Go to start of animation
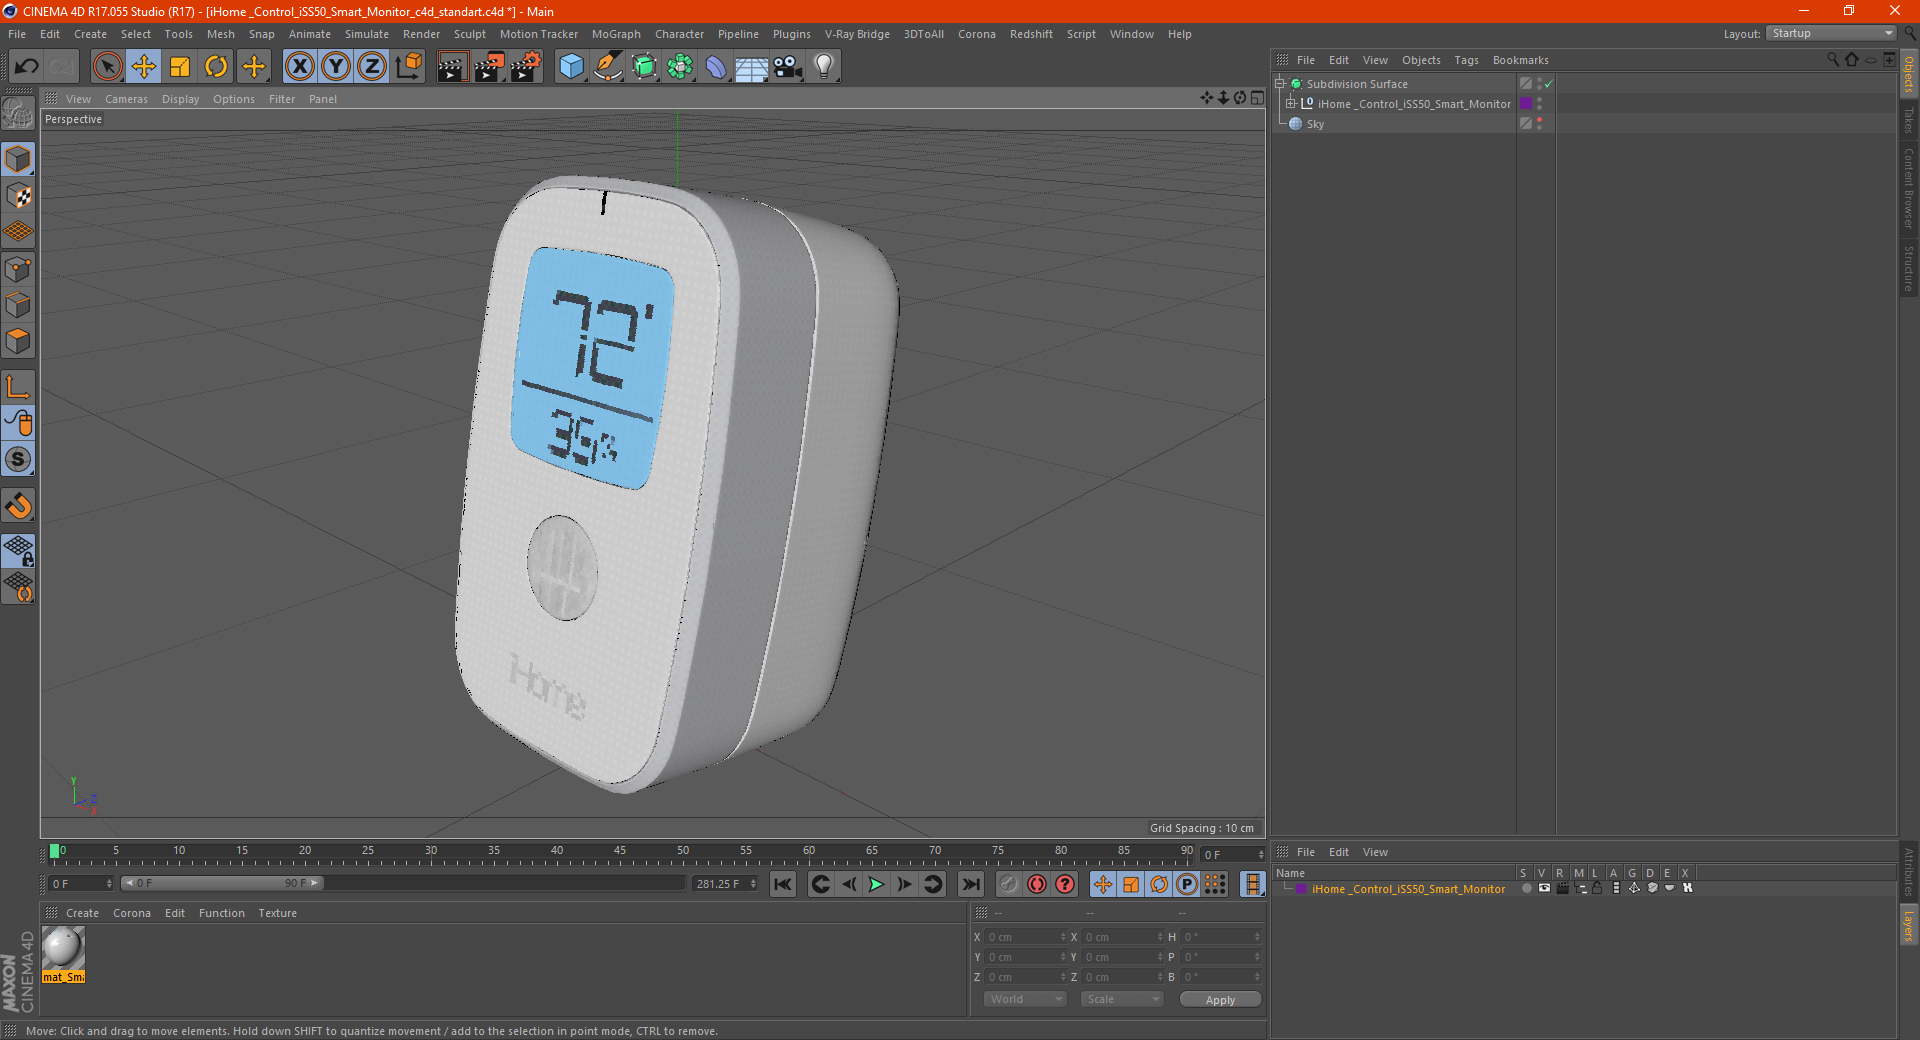This screenshot has width=1920, height=1040. [x=783, y=884]
